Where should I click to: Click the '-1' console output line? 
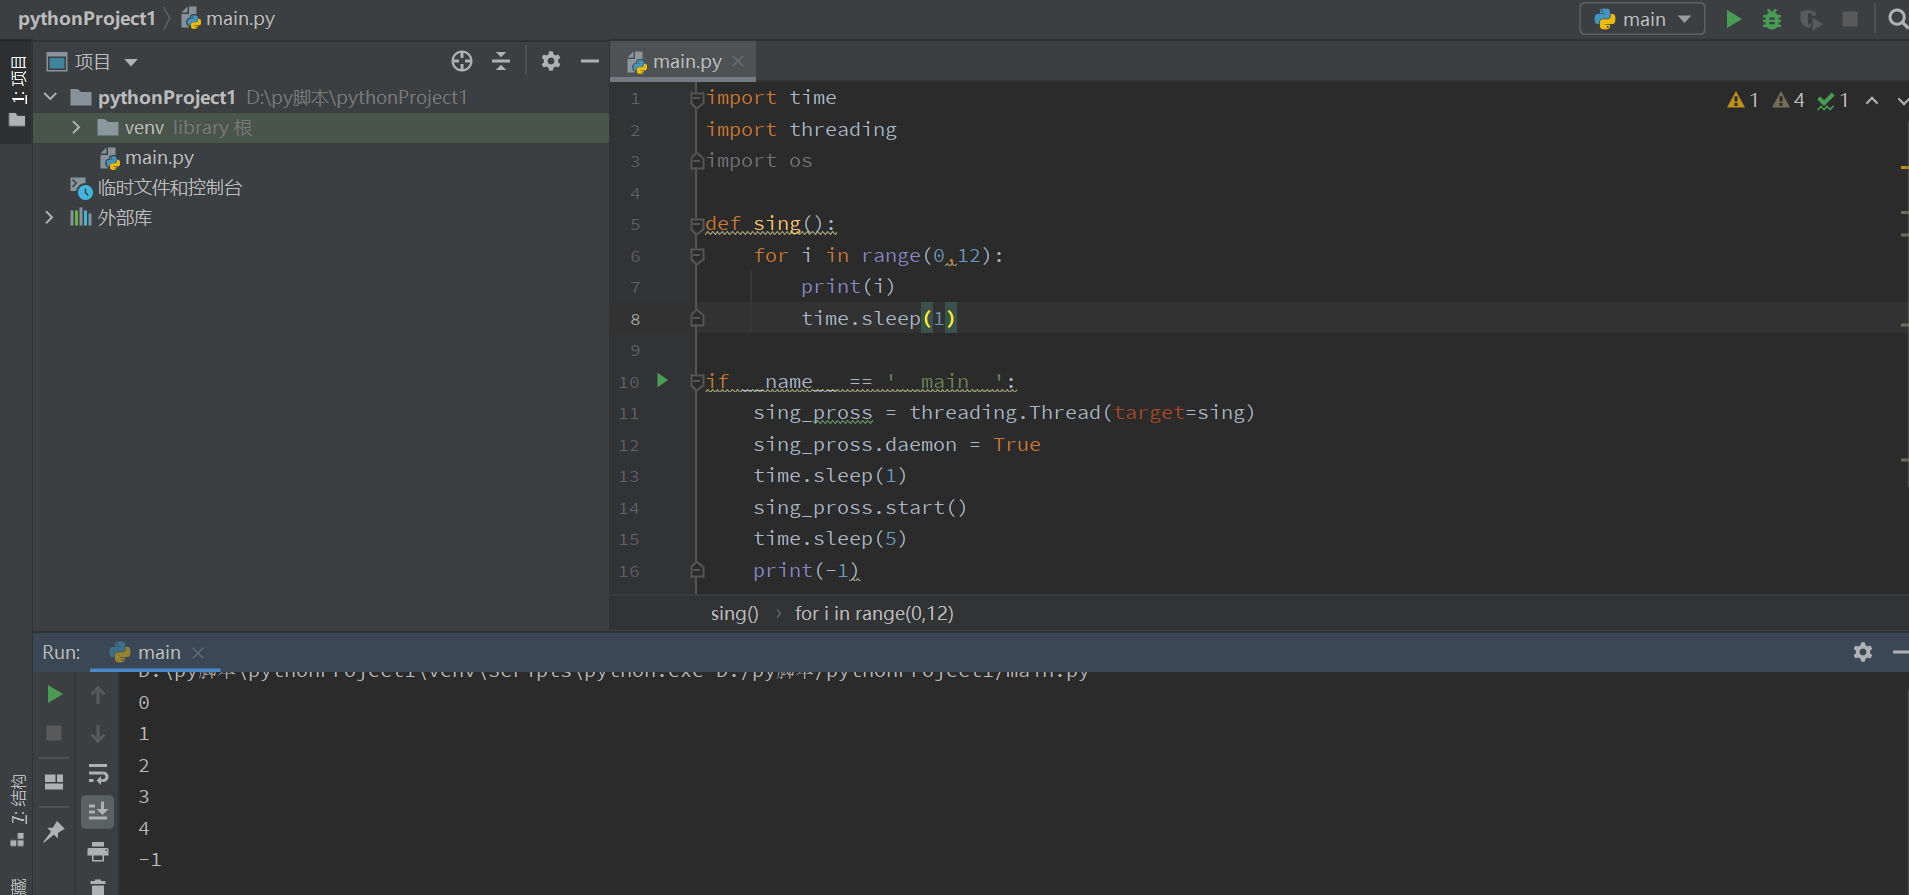point(150,860)
